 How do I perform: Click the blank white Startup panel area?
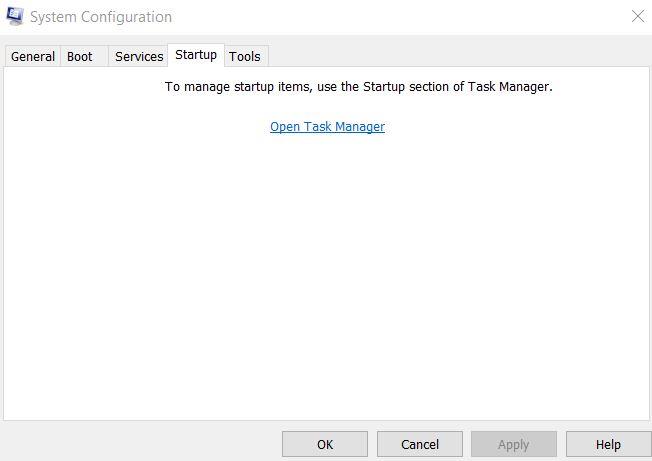326,280
